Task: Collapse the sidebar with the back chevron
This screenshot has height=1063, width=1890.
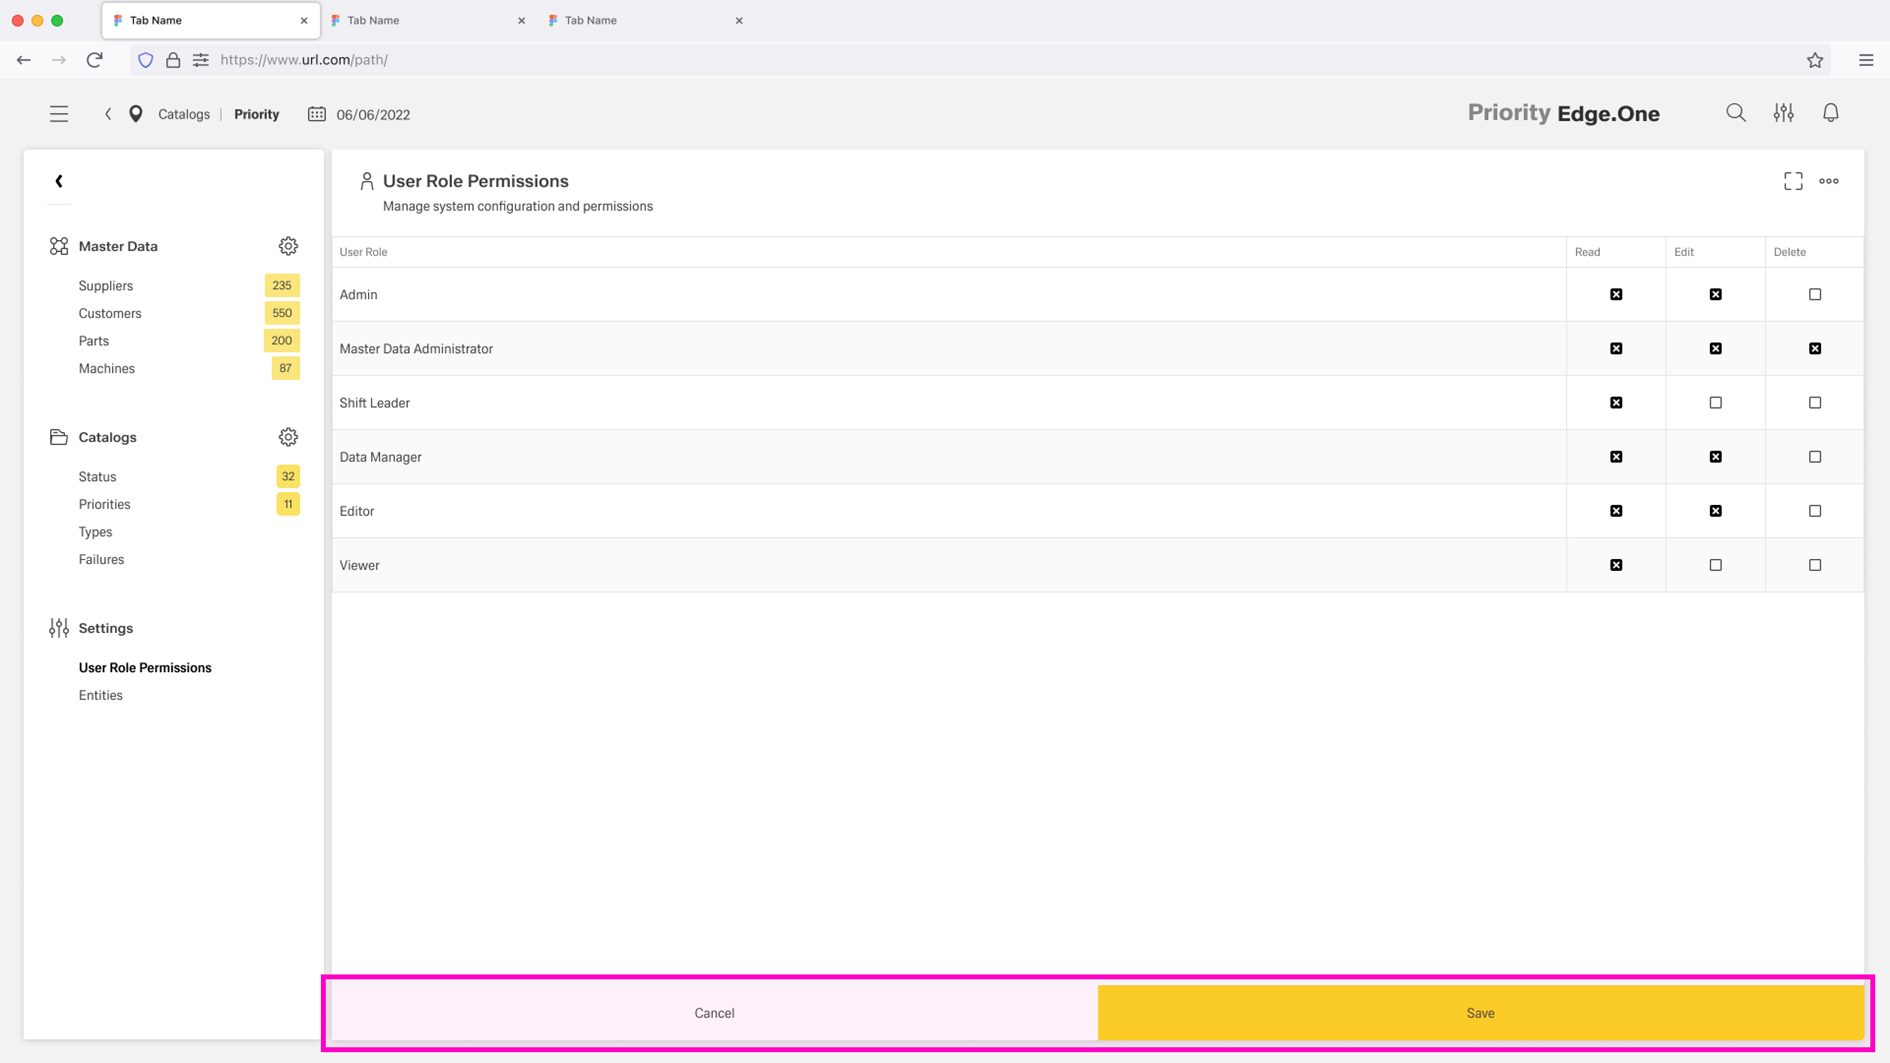Action: click(59, 181)
